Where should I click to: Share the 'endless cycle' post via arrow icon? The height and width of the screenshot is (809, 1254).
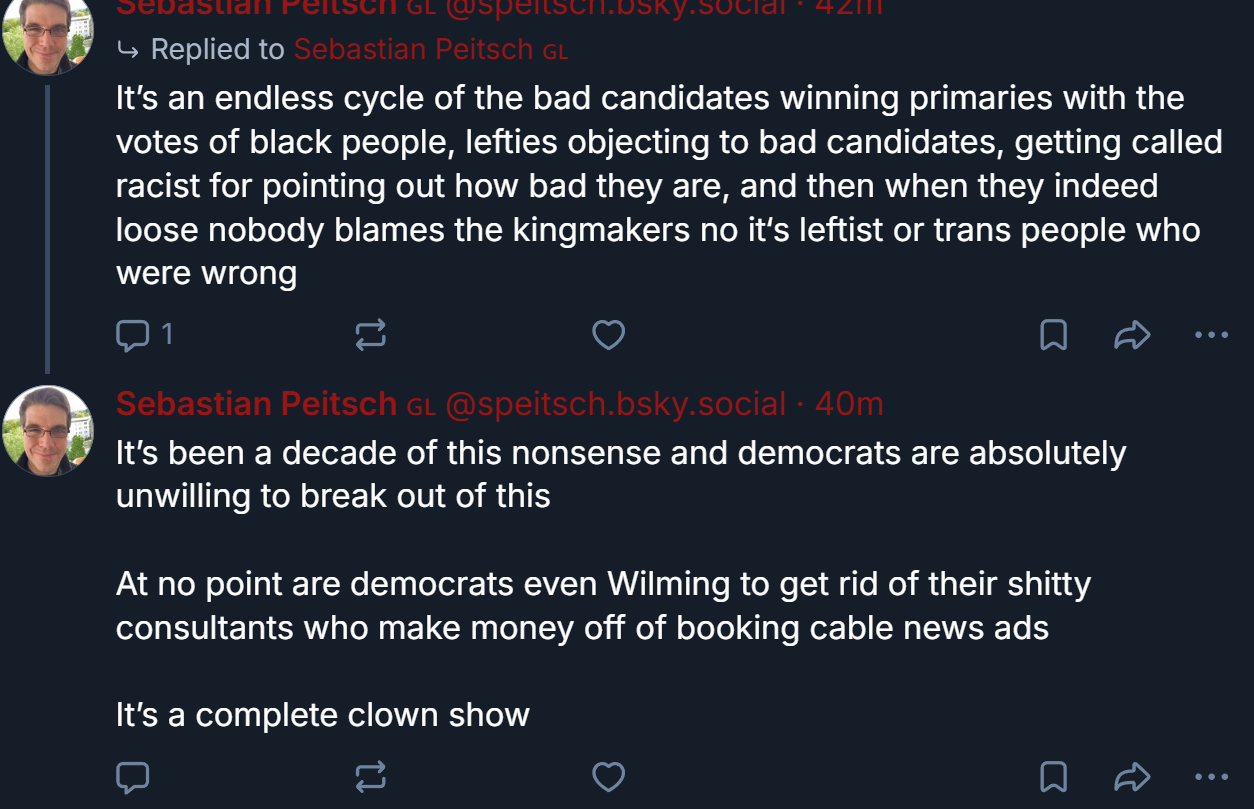point(1132,335)
